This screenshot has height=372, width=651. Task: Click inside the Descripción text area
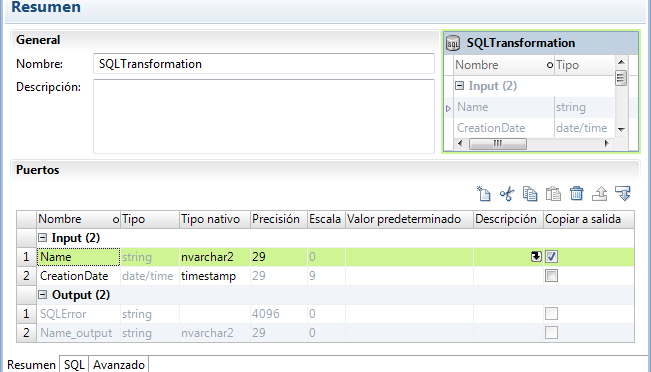tap(264, 116)
